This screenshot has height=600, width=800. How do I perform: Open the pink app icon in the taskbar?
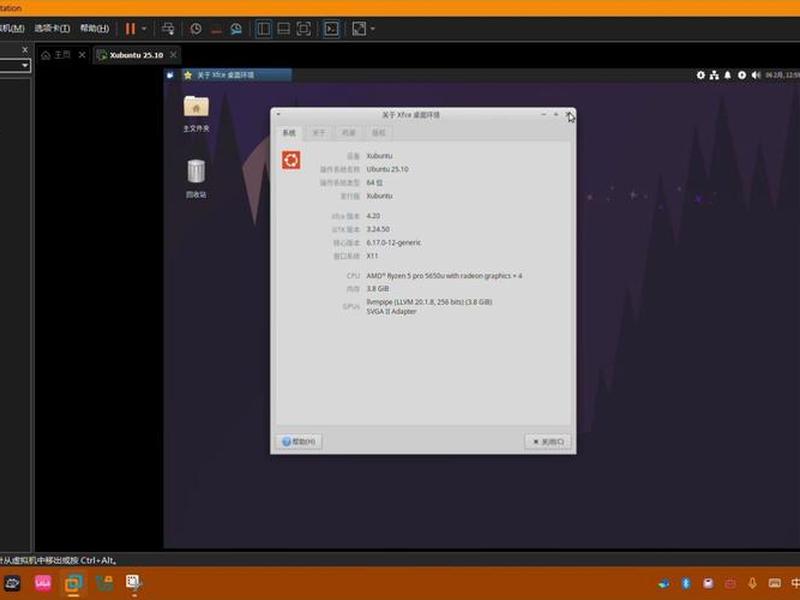(x=43, y=583)
